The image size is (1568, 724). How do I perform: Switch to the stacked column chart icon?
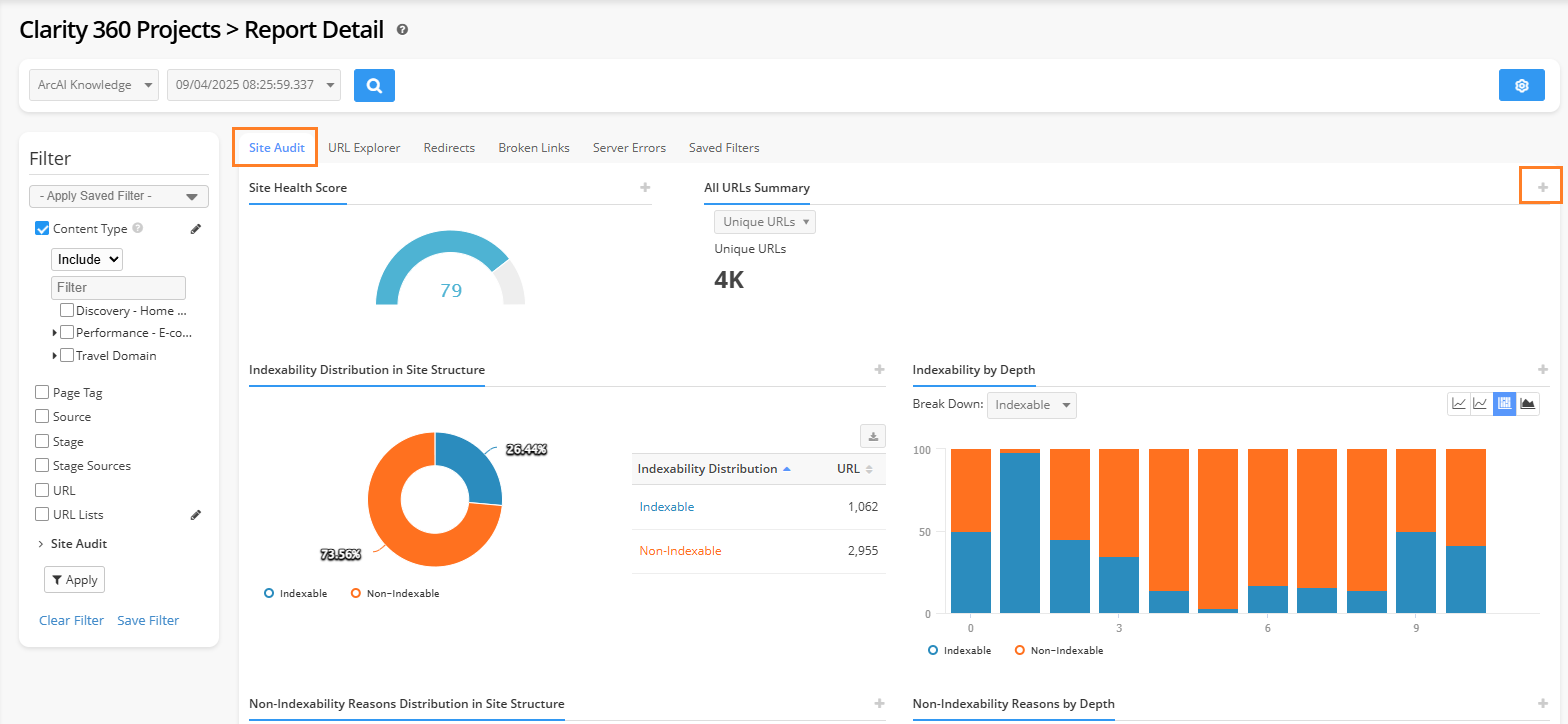1504,404
